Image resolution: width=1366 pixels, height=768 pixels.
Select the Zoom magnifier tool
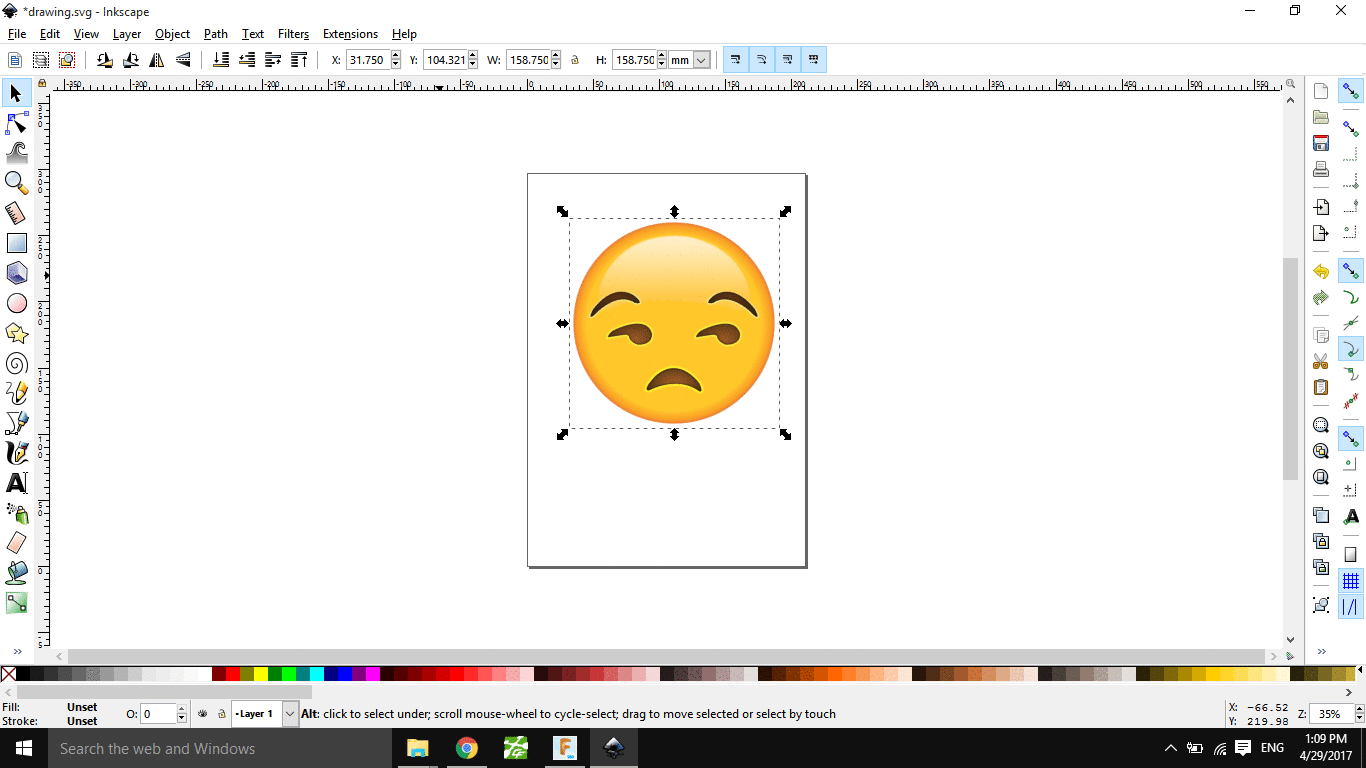[16, 183]
